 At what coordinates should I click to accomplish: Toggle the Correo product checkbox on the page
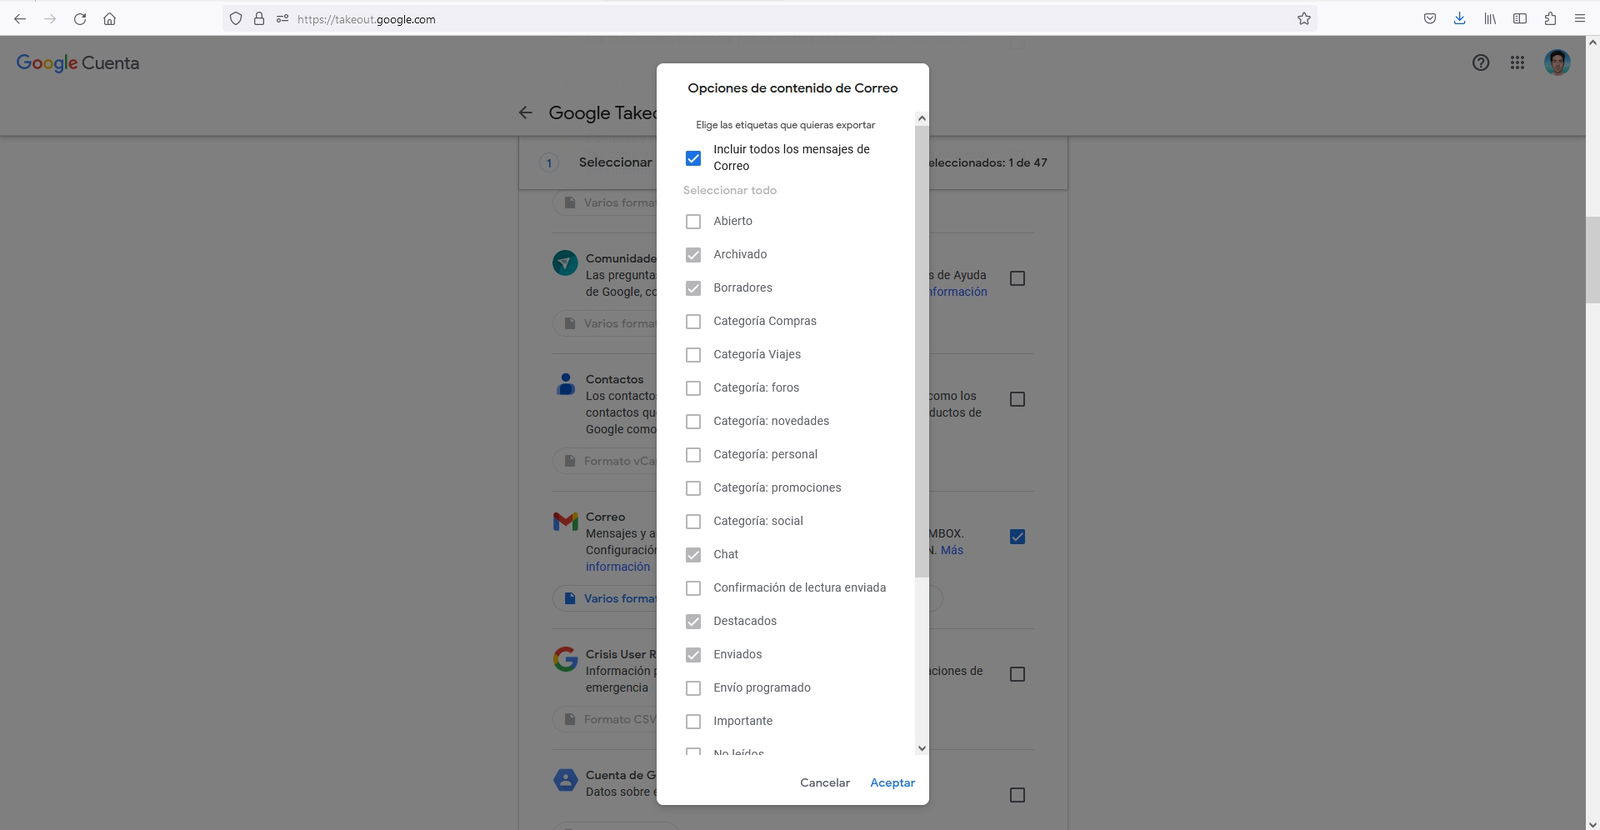[x=1017, y=537]
